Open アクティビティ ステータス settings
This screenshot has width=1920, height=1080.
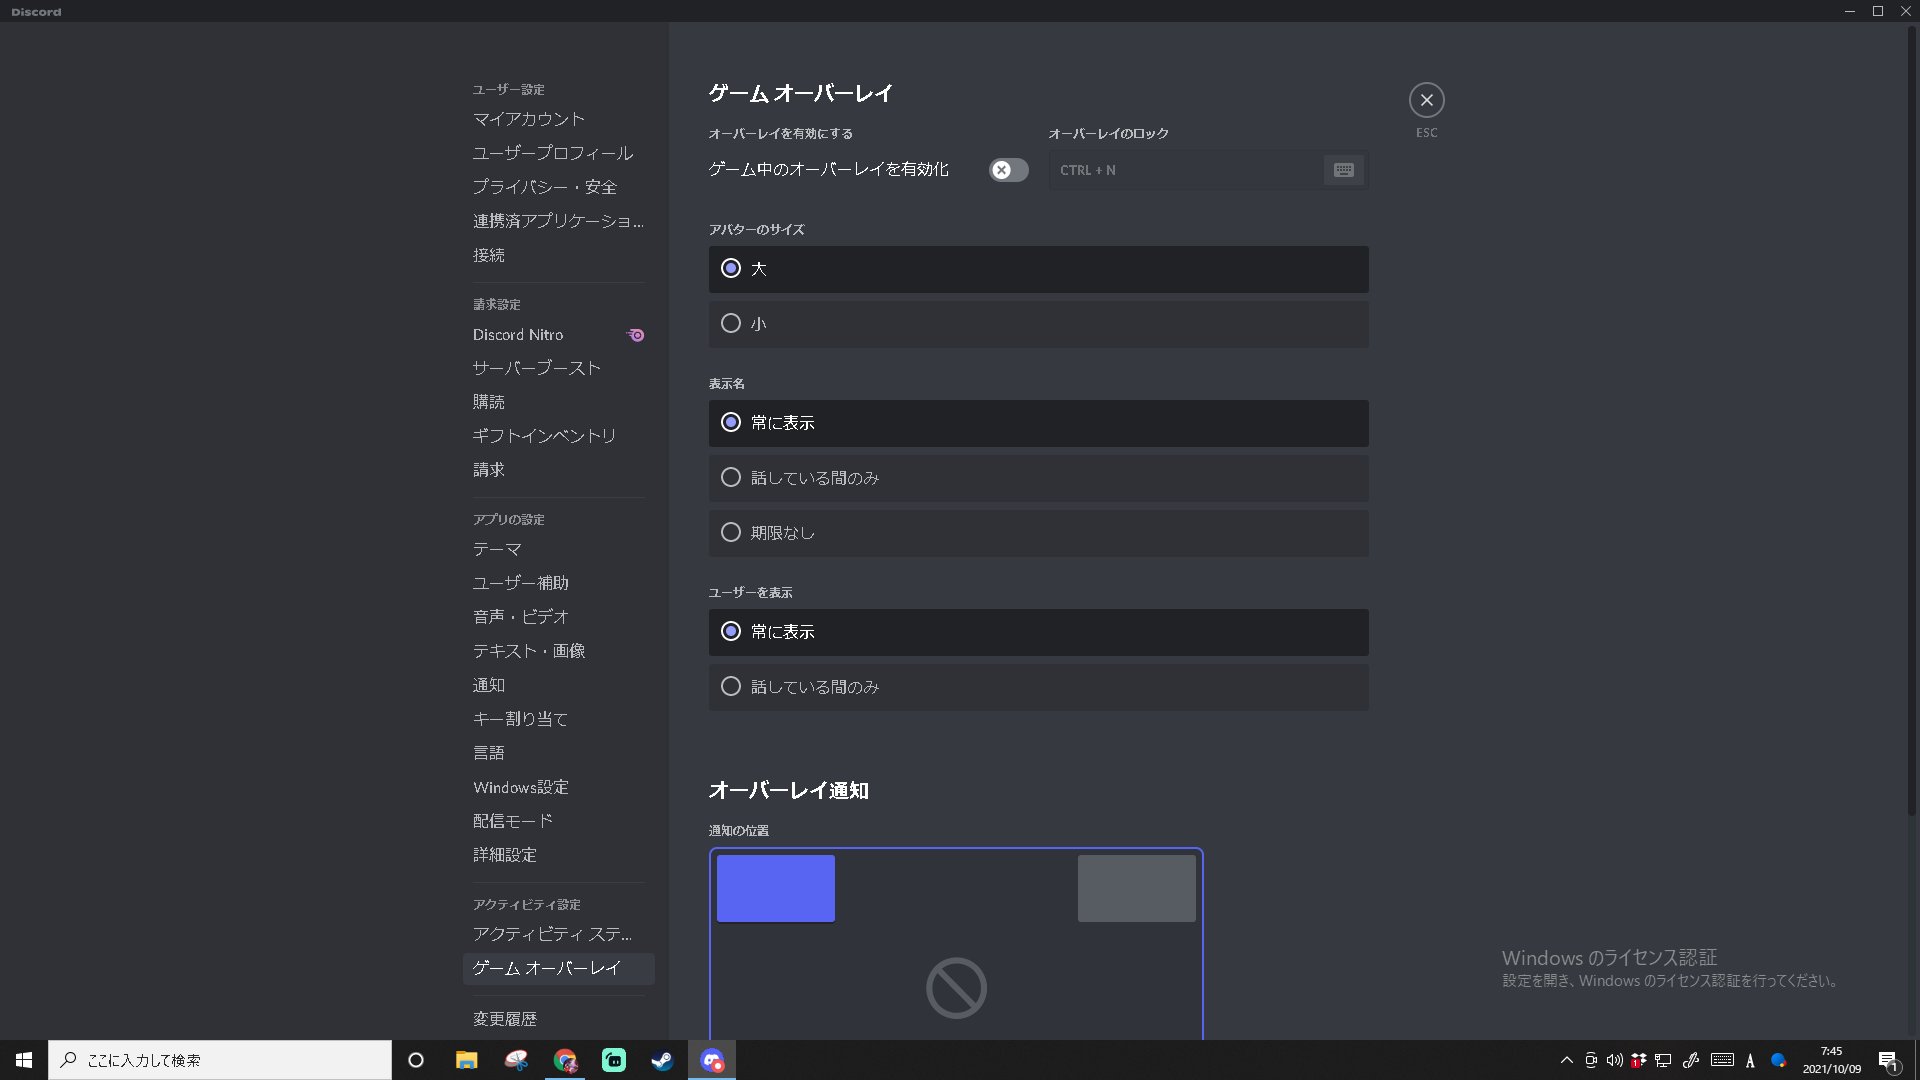[558, 934]
